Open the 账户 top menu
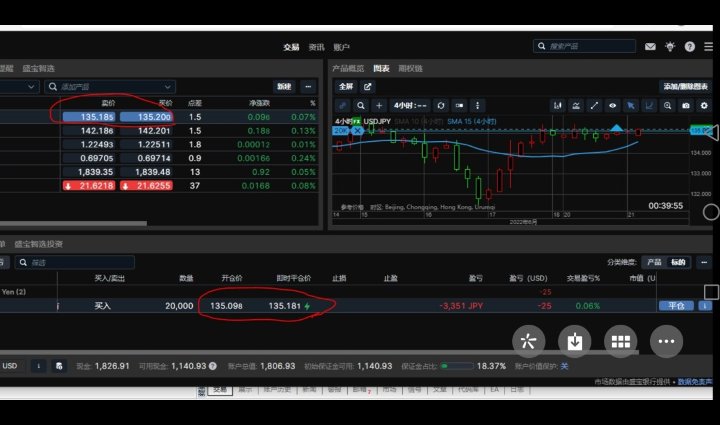Viewport: 720px width, 425px height. [x=341, y=47]
